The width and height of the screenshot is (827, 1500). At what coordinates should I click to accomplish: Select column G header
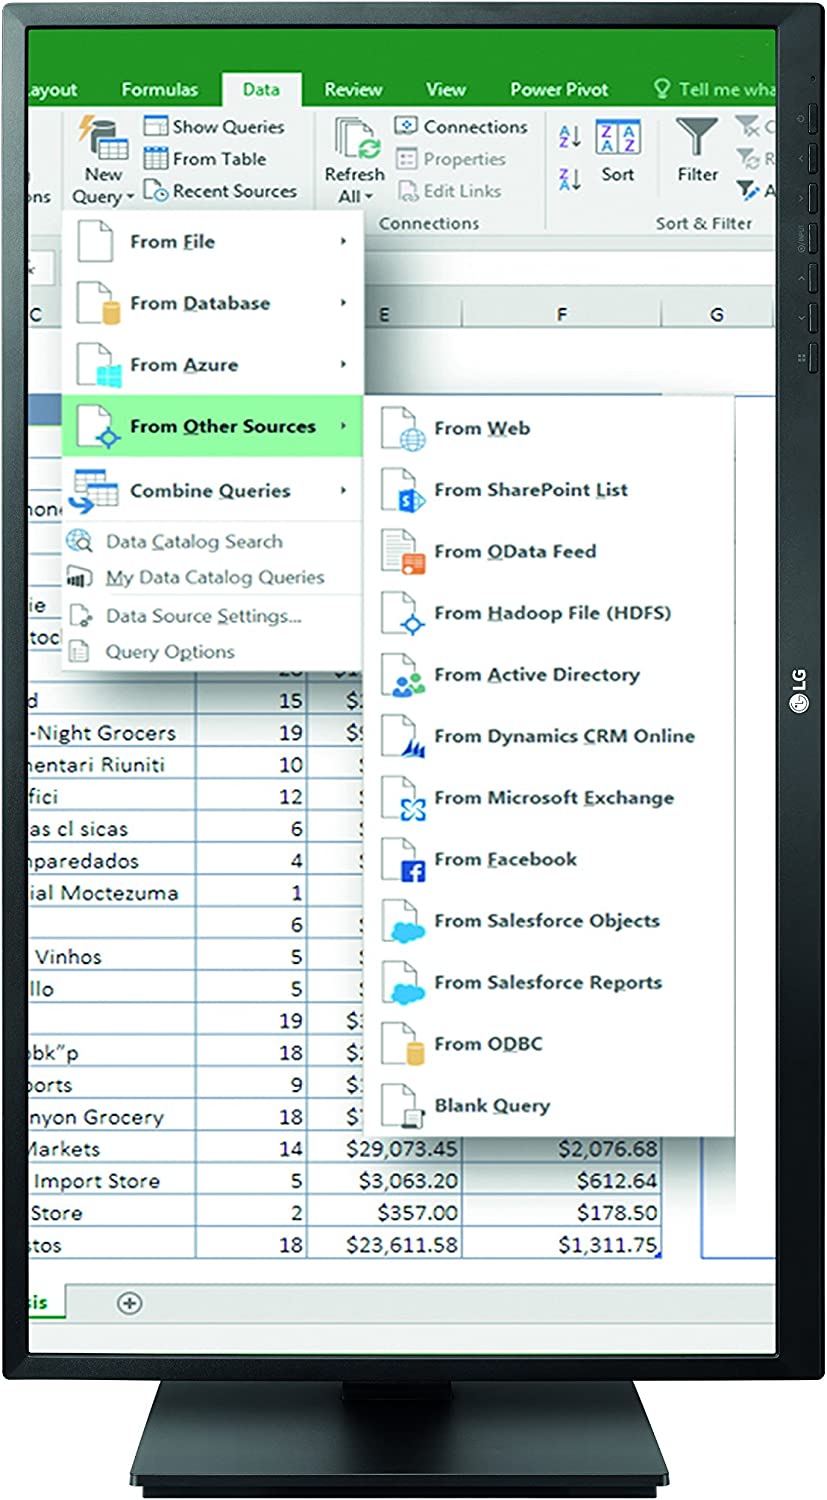pyautogui.click(x=718, y=315)
